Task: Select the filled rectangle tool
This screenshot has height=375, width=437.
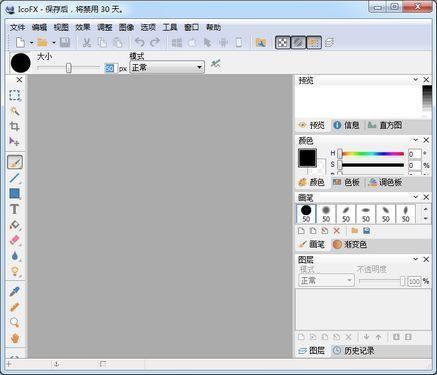Action: 14,194
